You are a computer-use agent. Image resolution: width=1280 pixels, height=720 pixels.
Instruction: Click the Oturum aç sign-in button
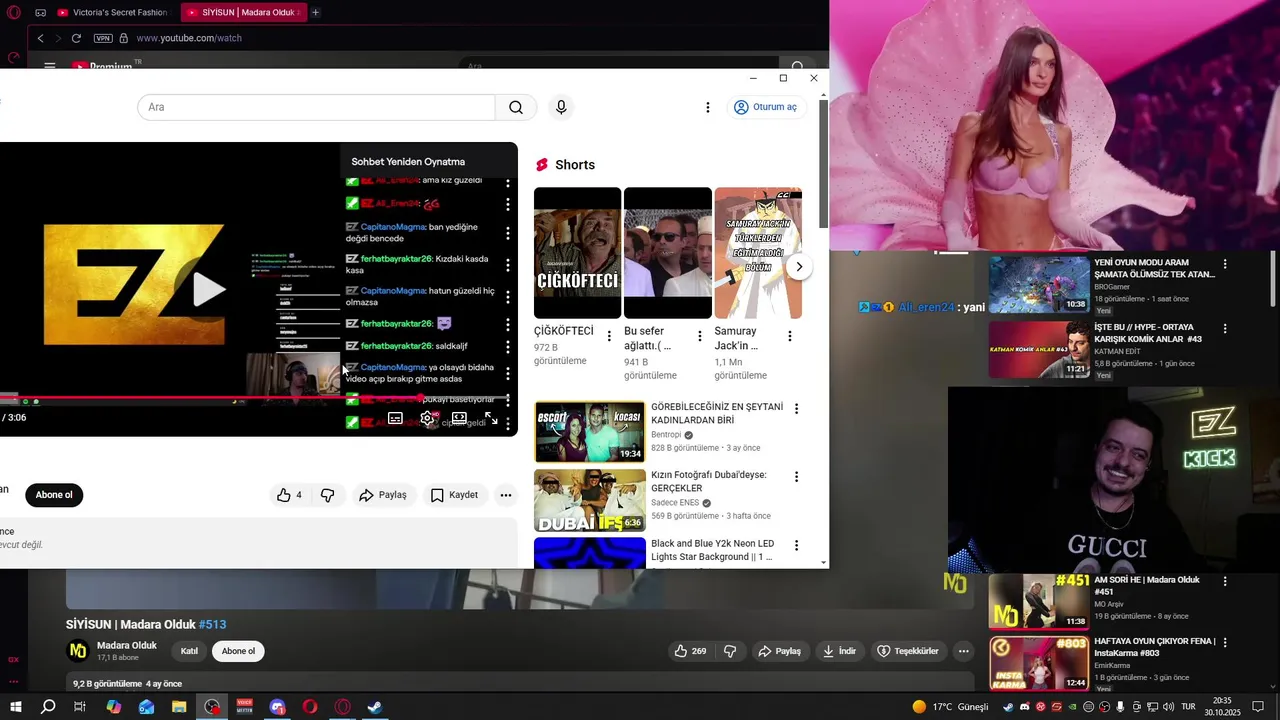tap(766, 107)
